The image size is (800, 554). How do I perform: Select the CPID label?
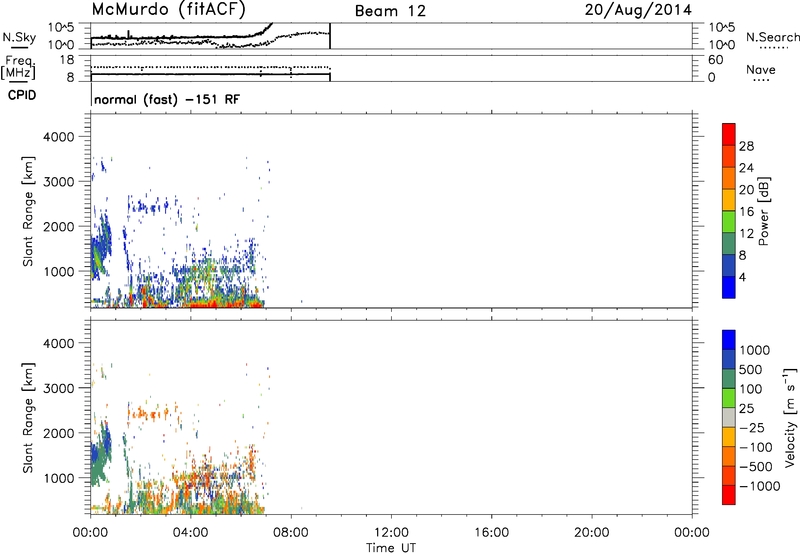click(22, 95)
